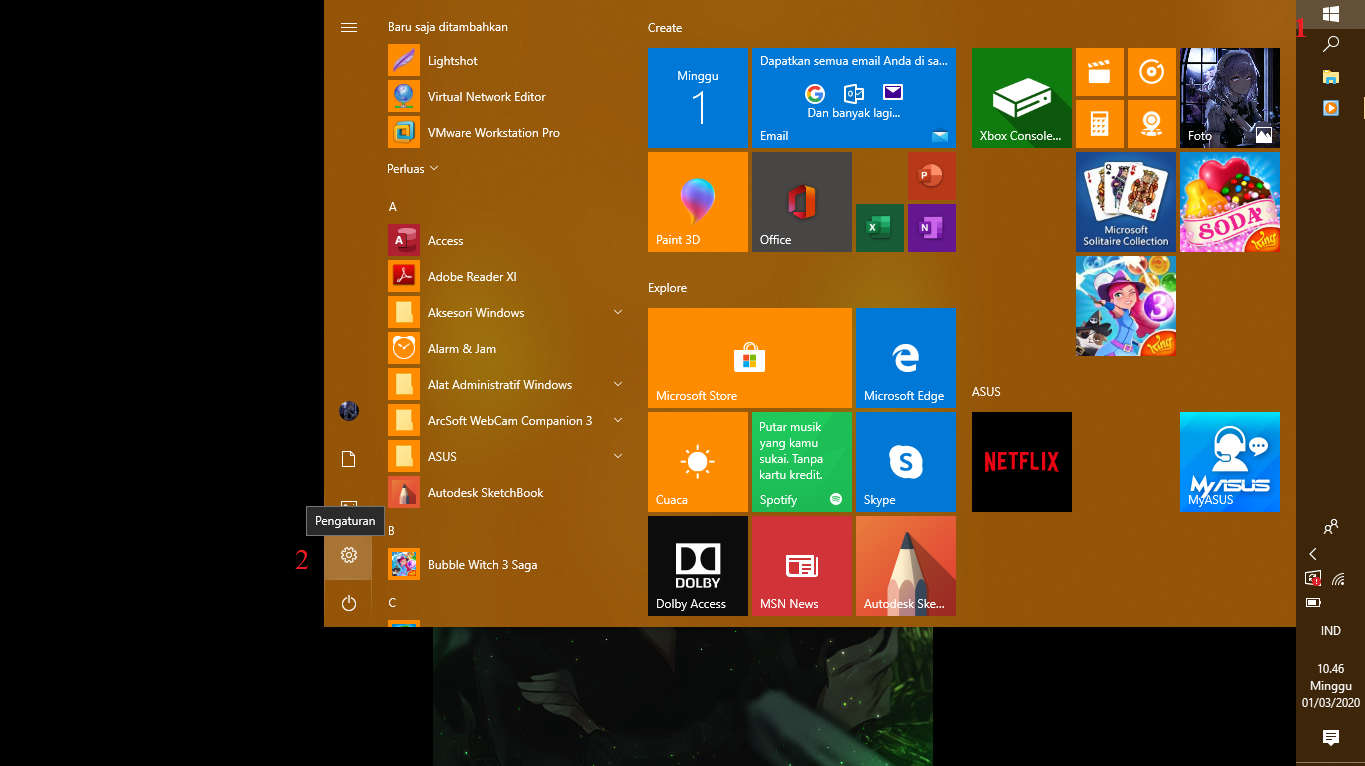The image size is (1365, 766).
Task: Expand ArcSoft WebCam Companion 3 folder
Action: (508, 421)
